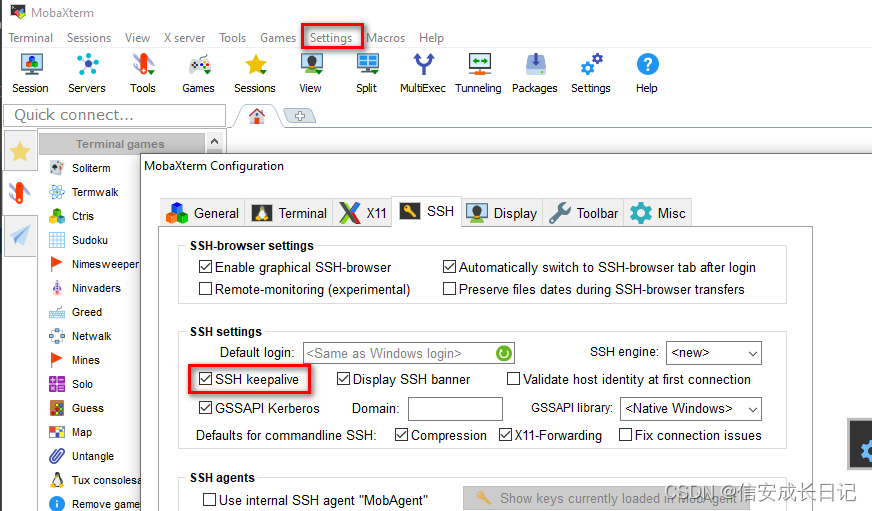Click the Default login input field
The width and height of the screenshot is (872, 511).
pyautogui.click(x=408, y=353)
